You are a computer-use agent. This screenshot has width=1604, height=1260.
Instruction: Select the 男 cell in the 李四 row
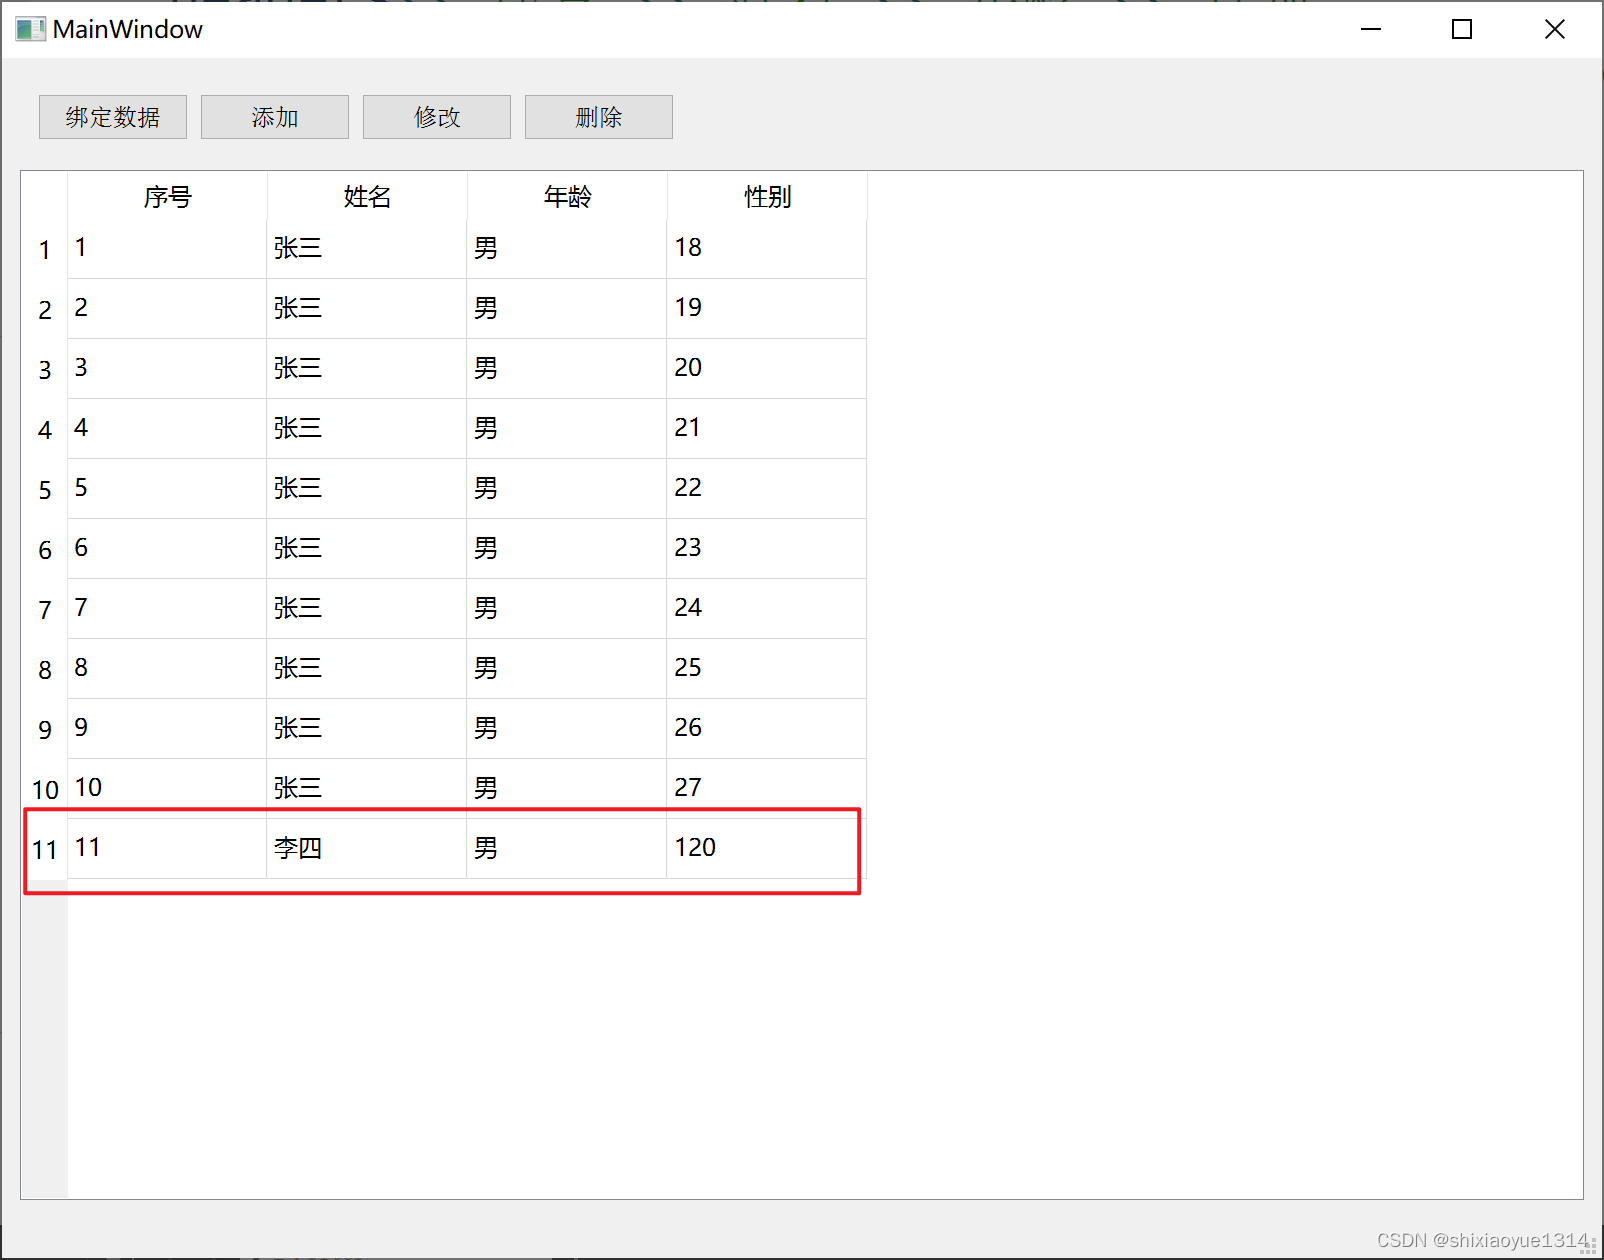(566, 847)
